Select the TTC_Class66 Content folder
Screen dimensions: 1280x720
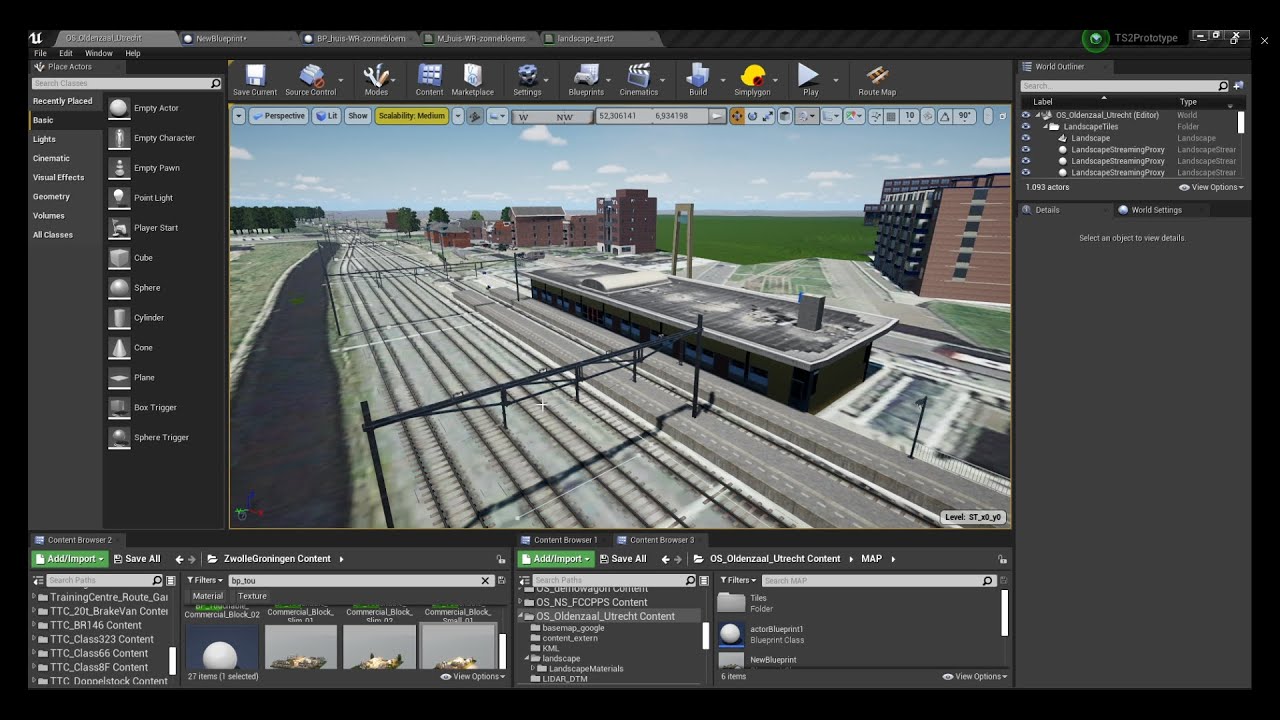(x=99, y=653)
